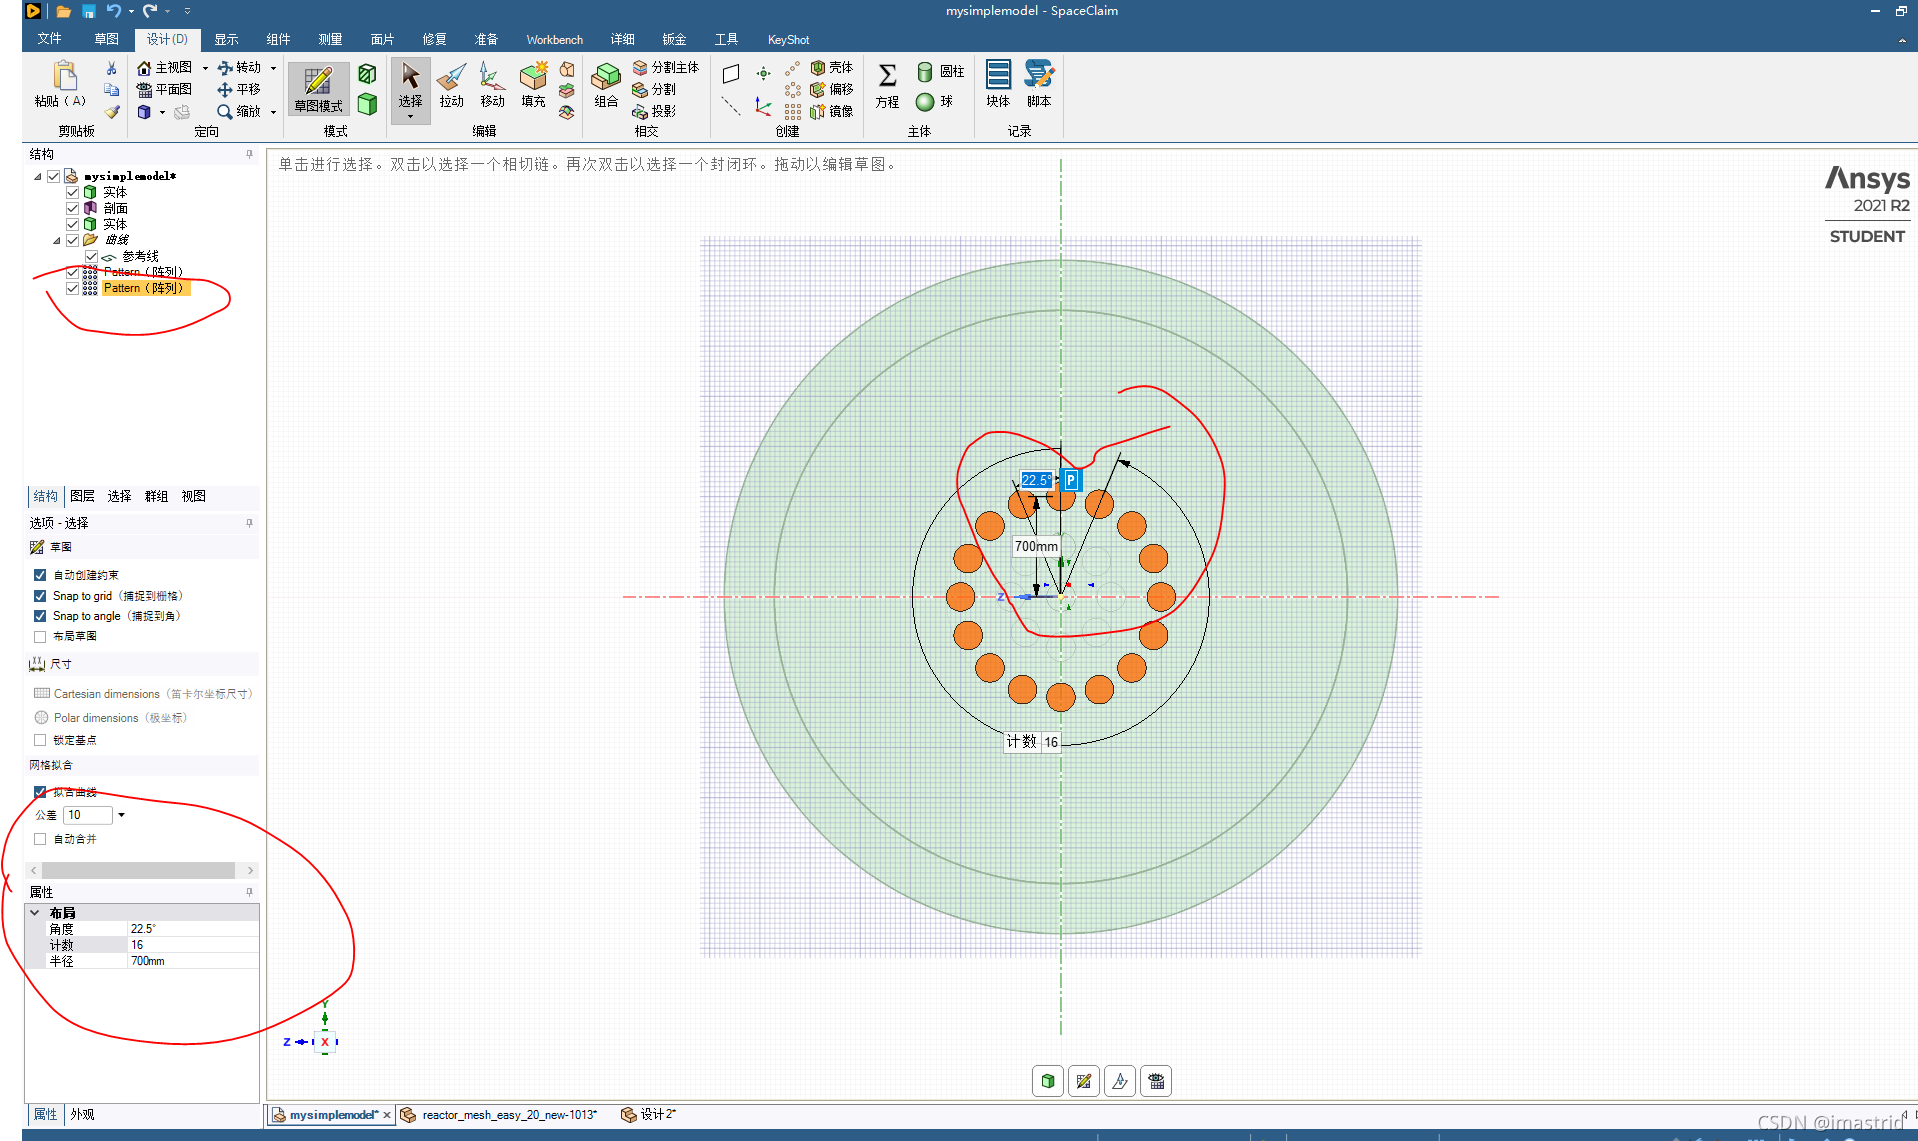Click the Mirror (镜像) tool

pyautogui.click(x=832, y=112)
